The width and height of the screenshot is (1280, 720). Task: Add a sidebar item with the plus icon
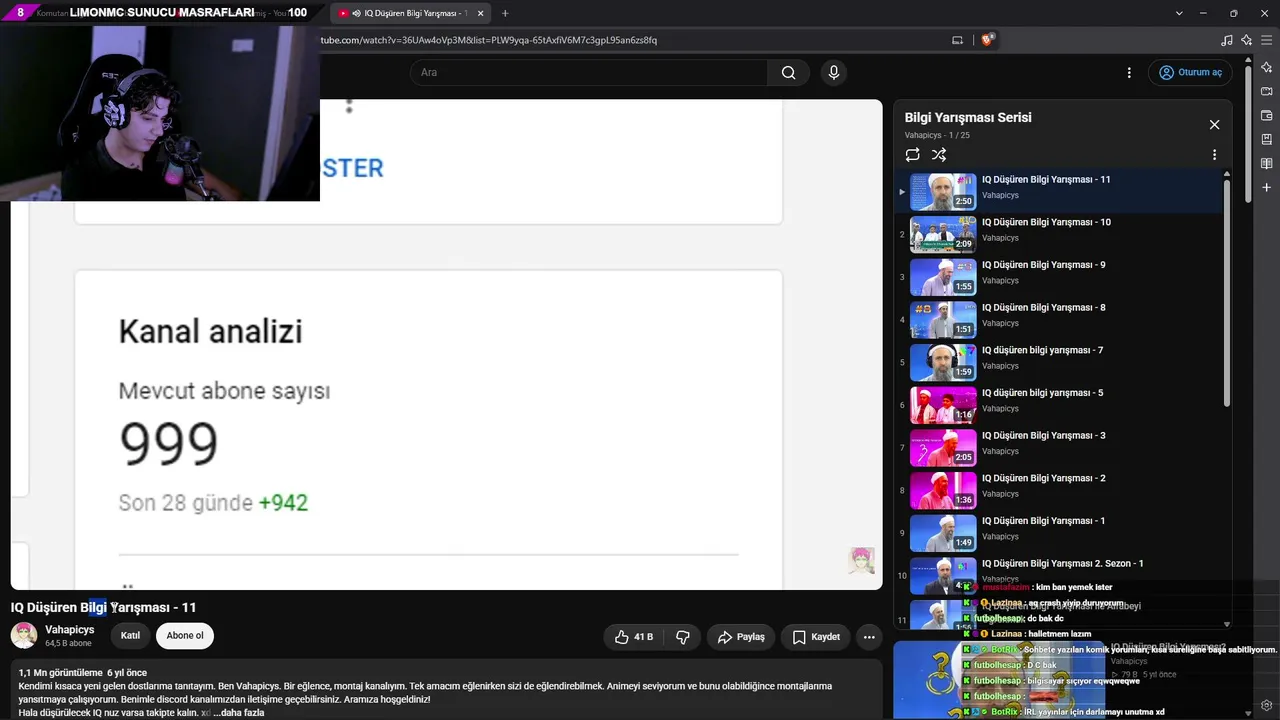click(1267, 187)
